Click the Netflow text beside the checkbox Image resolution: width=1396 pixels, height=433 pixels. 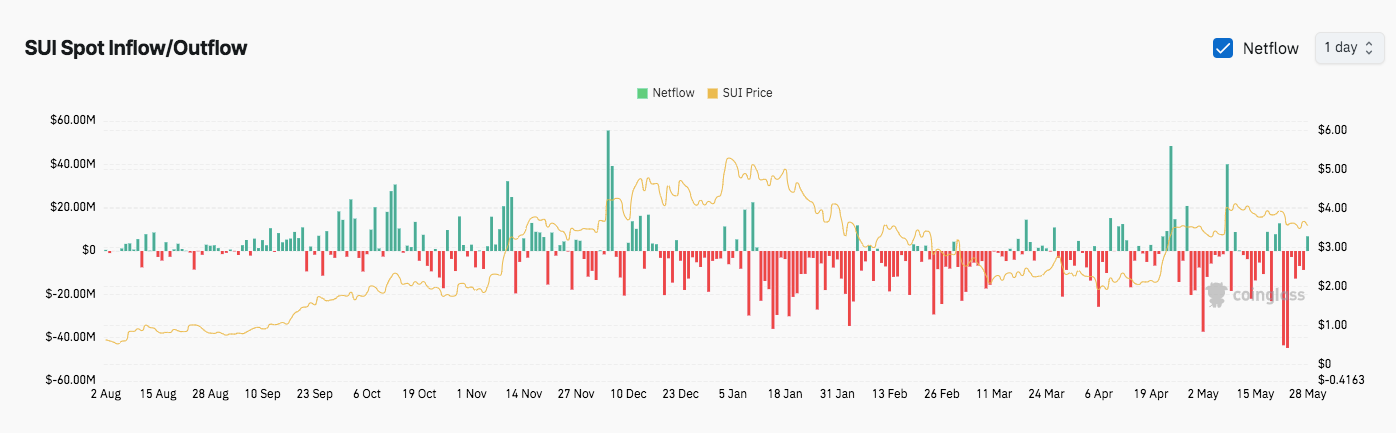[1270, 48]
